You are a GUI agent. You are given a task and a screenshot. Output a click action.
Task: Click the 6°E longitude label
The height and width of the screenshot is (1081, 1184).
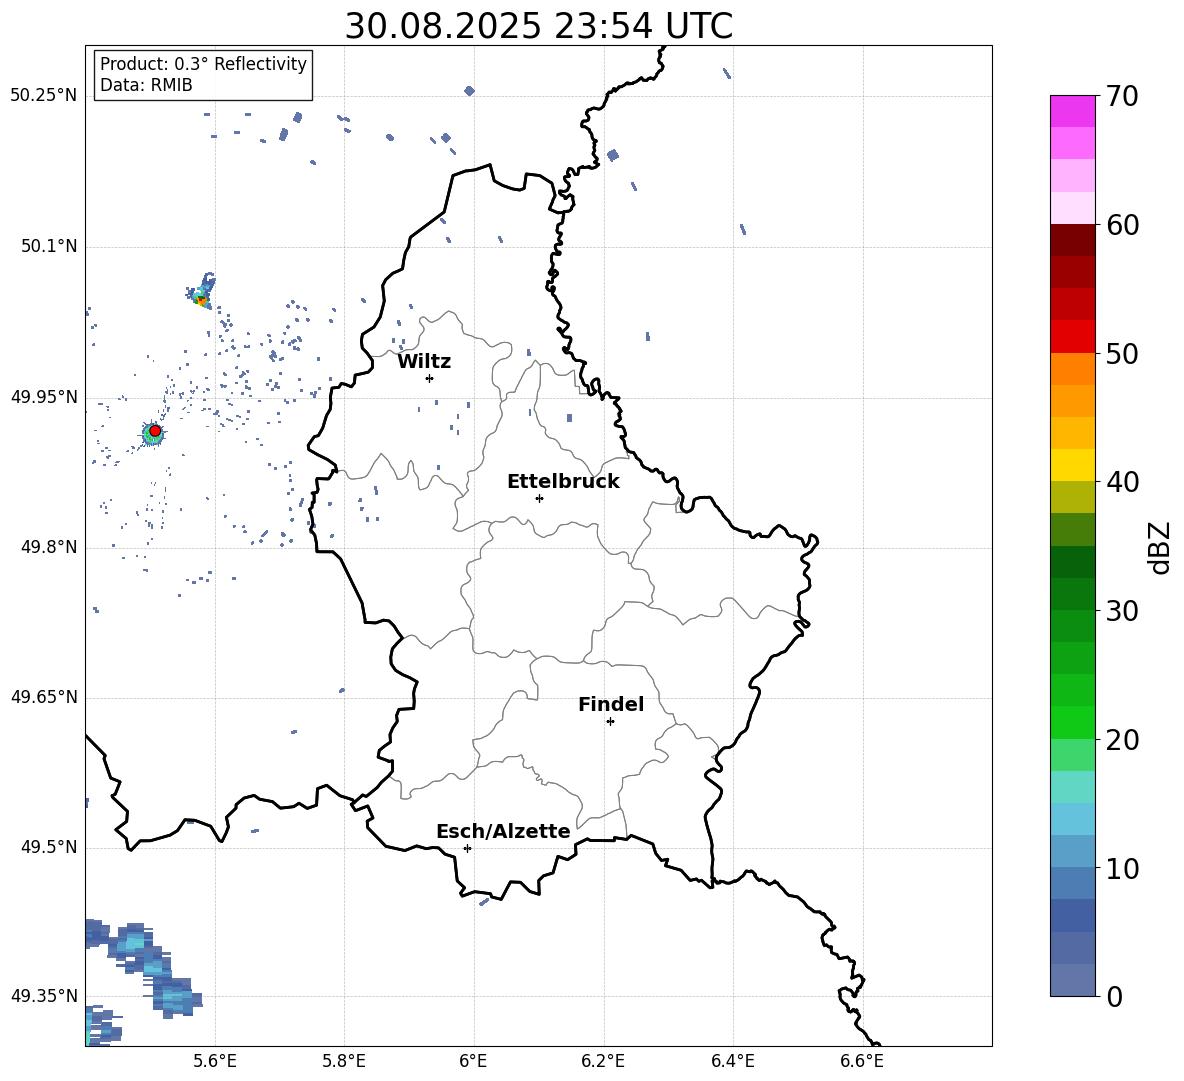[x=473, y=1061]
